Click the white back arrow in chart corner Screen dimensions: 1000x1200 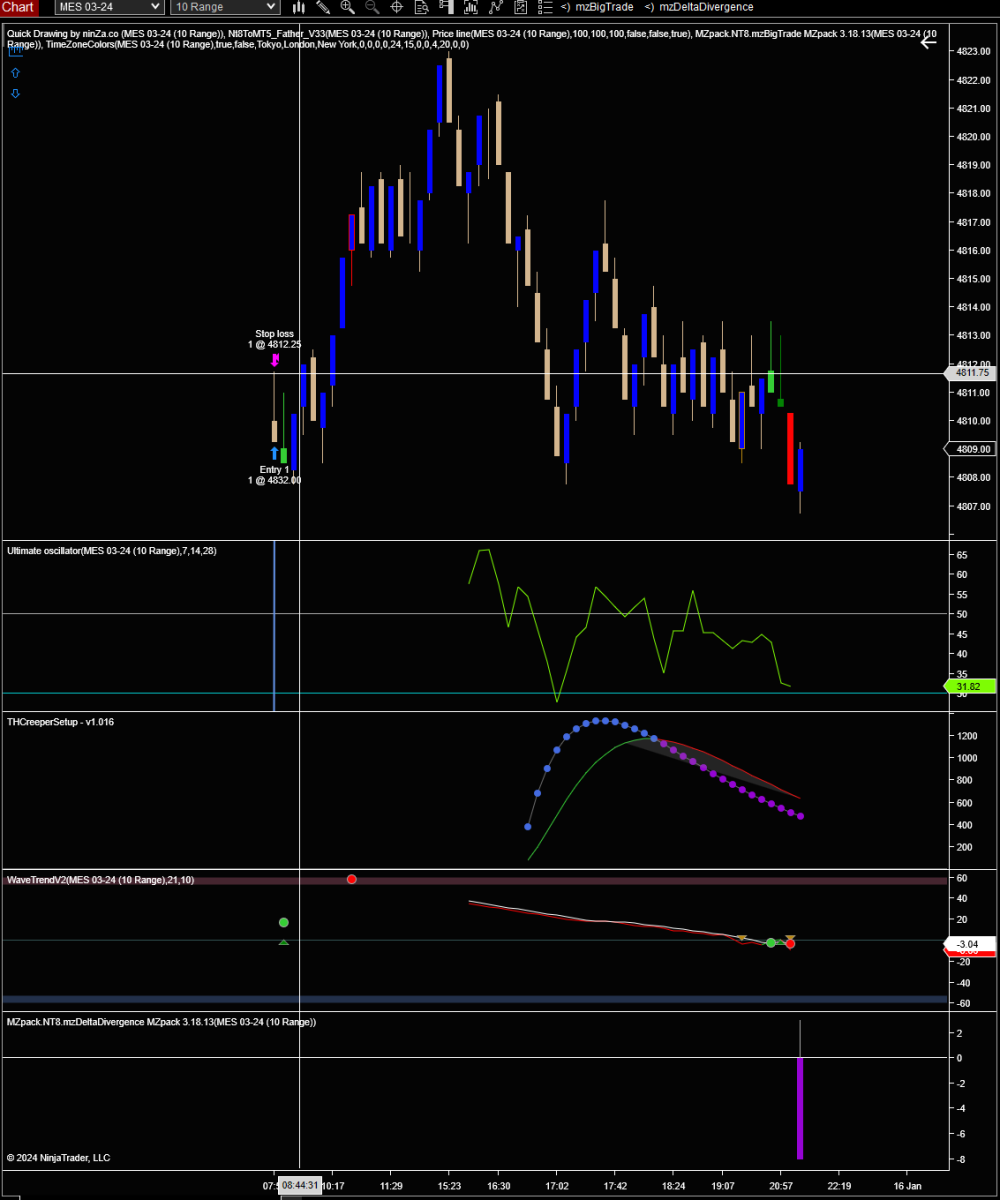pos(928,42)
